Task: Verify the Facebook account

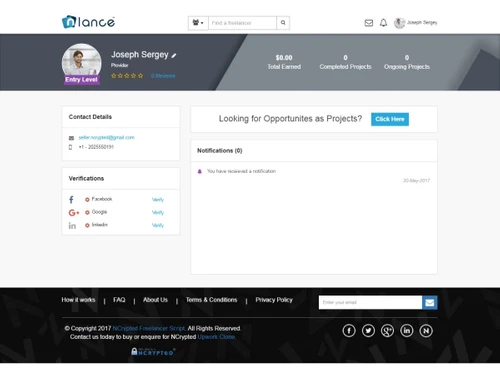Action: (158, 200)
